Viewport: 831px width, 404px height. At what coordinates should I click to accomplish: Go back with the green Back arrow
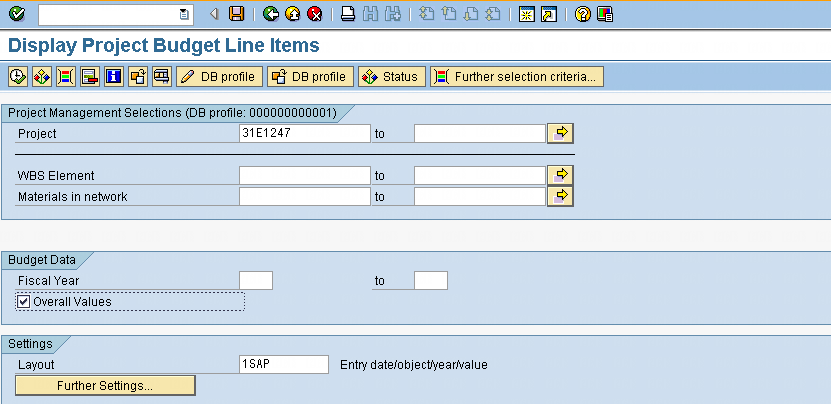(x=271, y=14)
